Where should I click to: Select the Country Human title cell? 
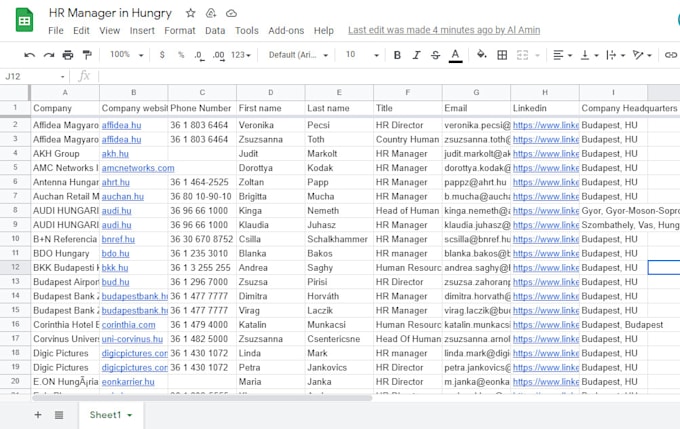[408, 140]
